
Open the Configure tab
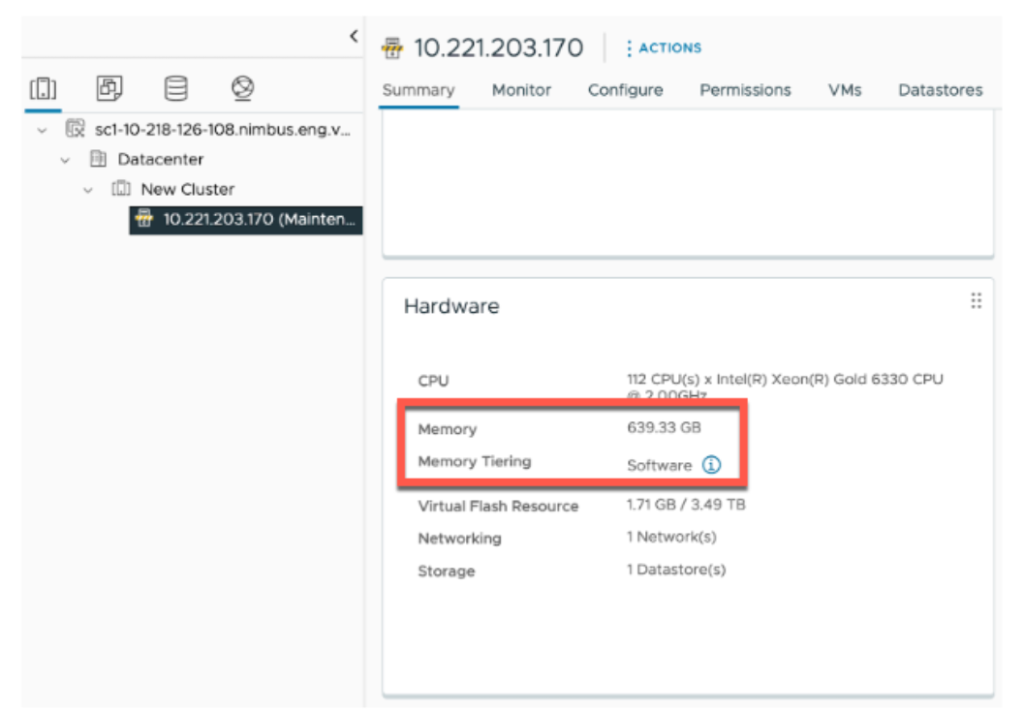pos(625,90)
